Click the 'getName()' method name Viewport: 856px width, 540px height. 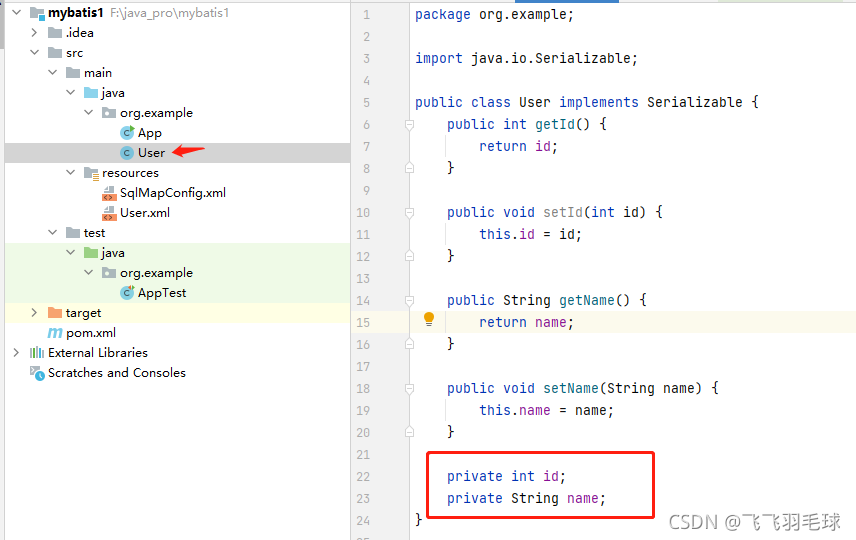pyautogui.click(x=595, y=300)
